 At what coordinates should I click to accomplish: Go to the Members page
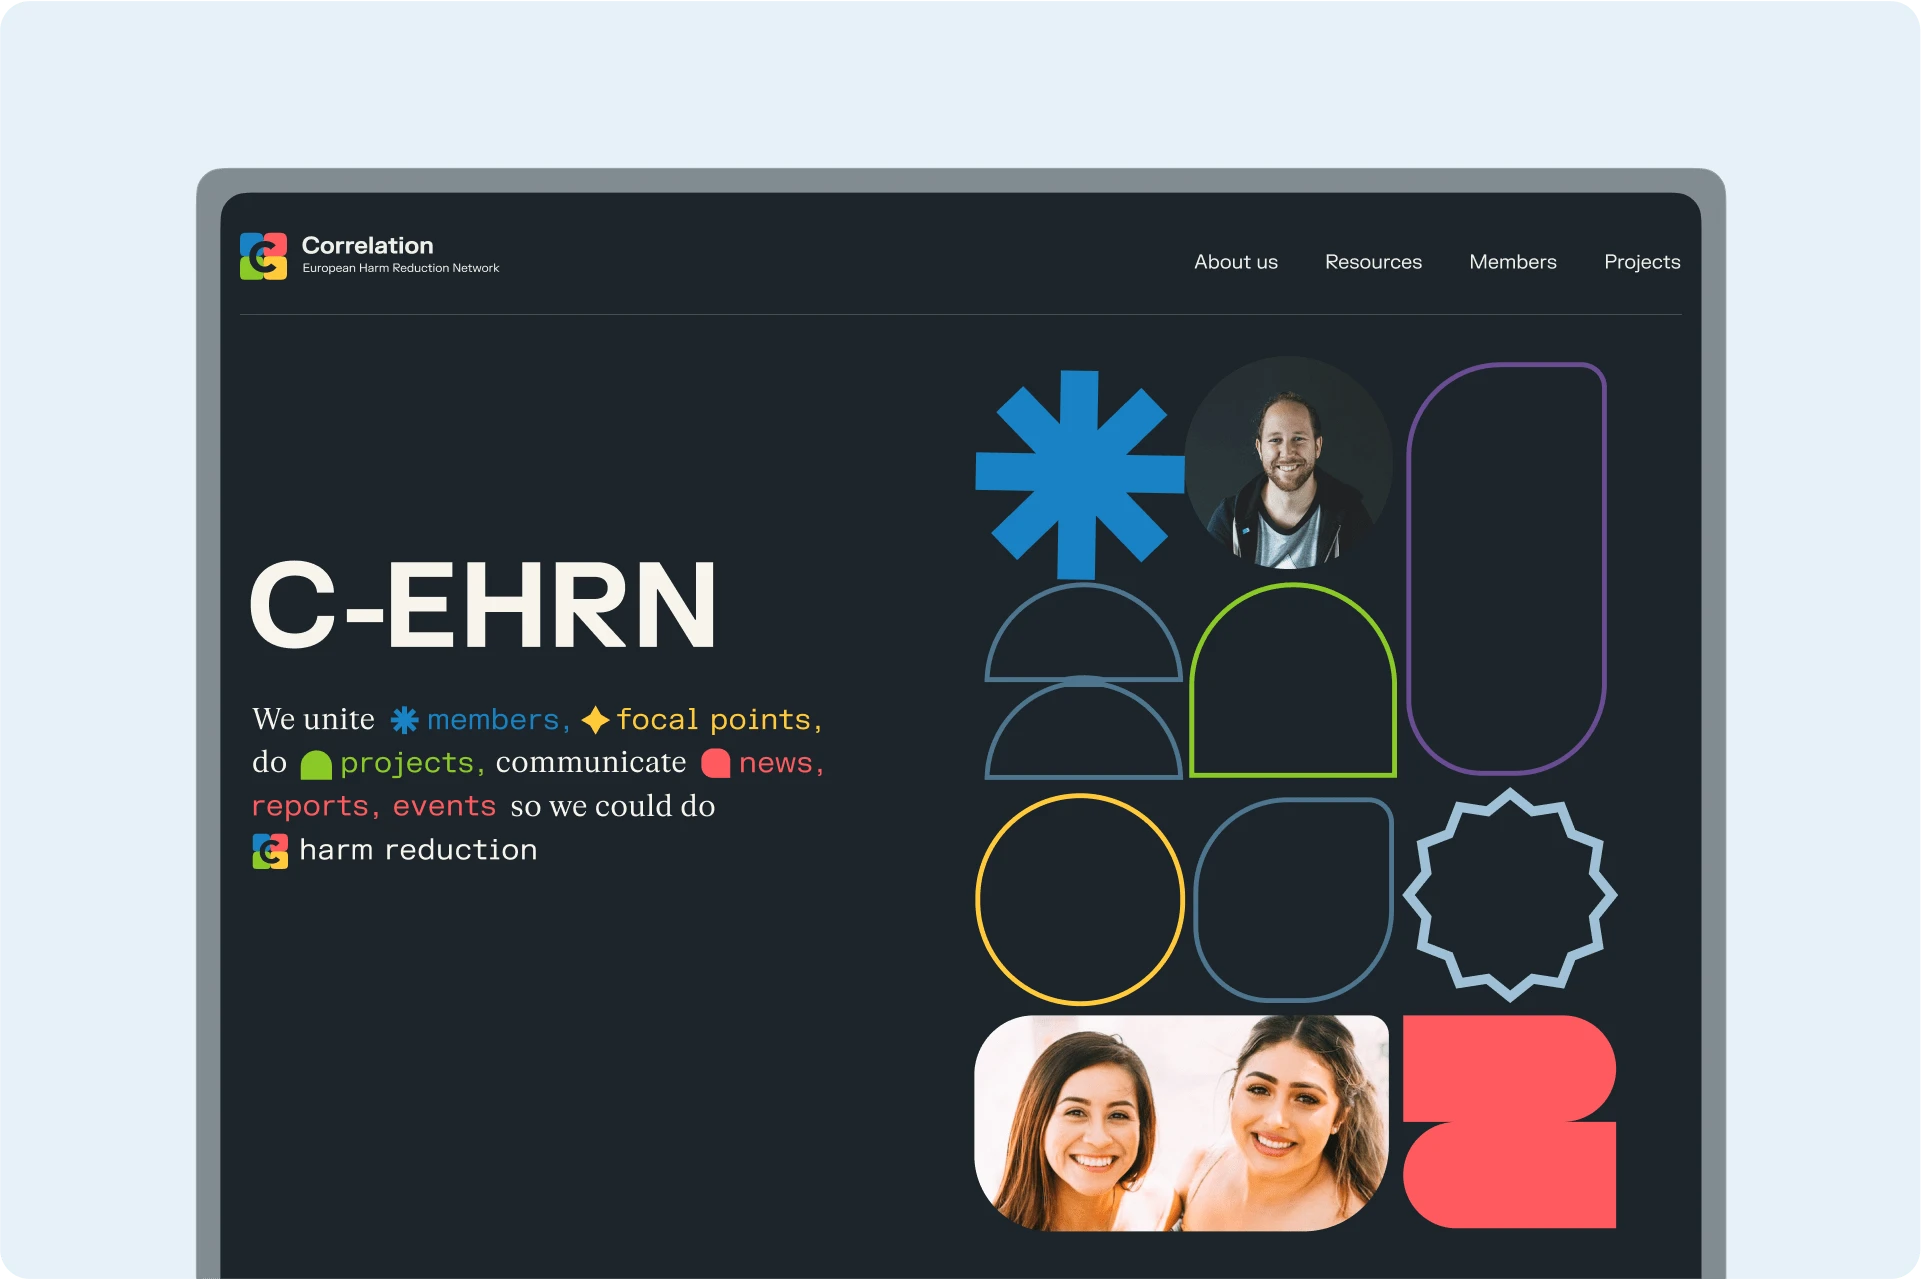pyautogui.click(x=1512, y=262)
